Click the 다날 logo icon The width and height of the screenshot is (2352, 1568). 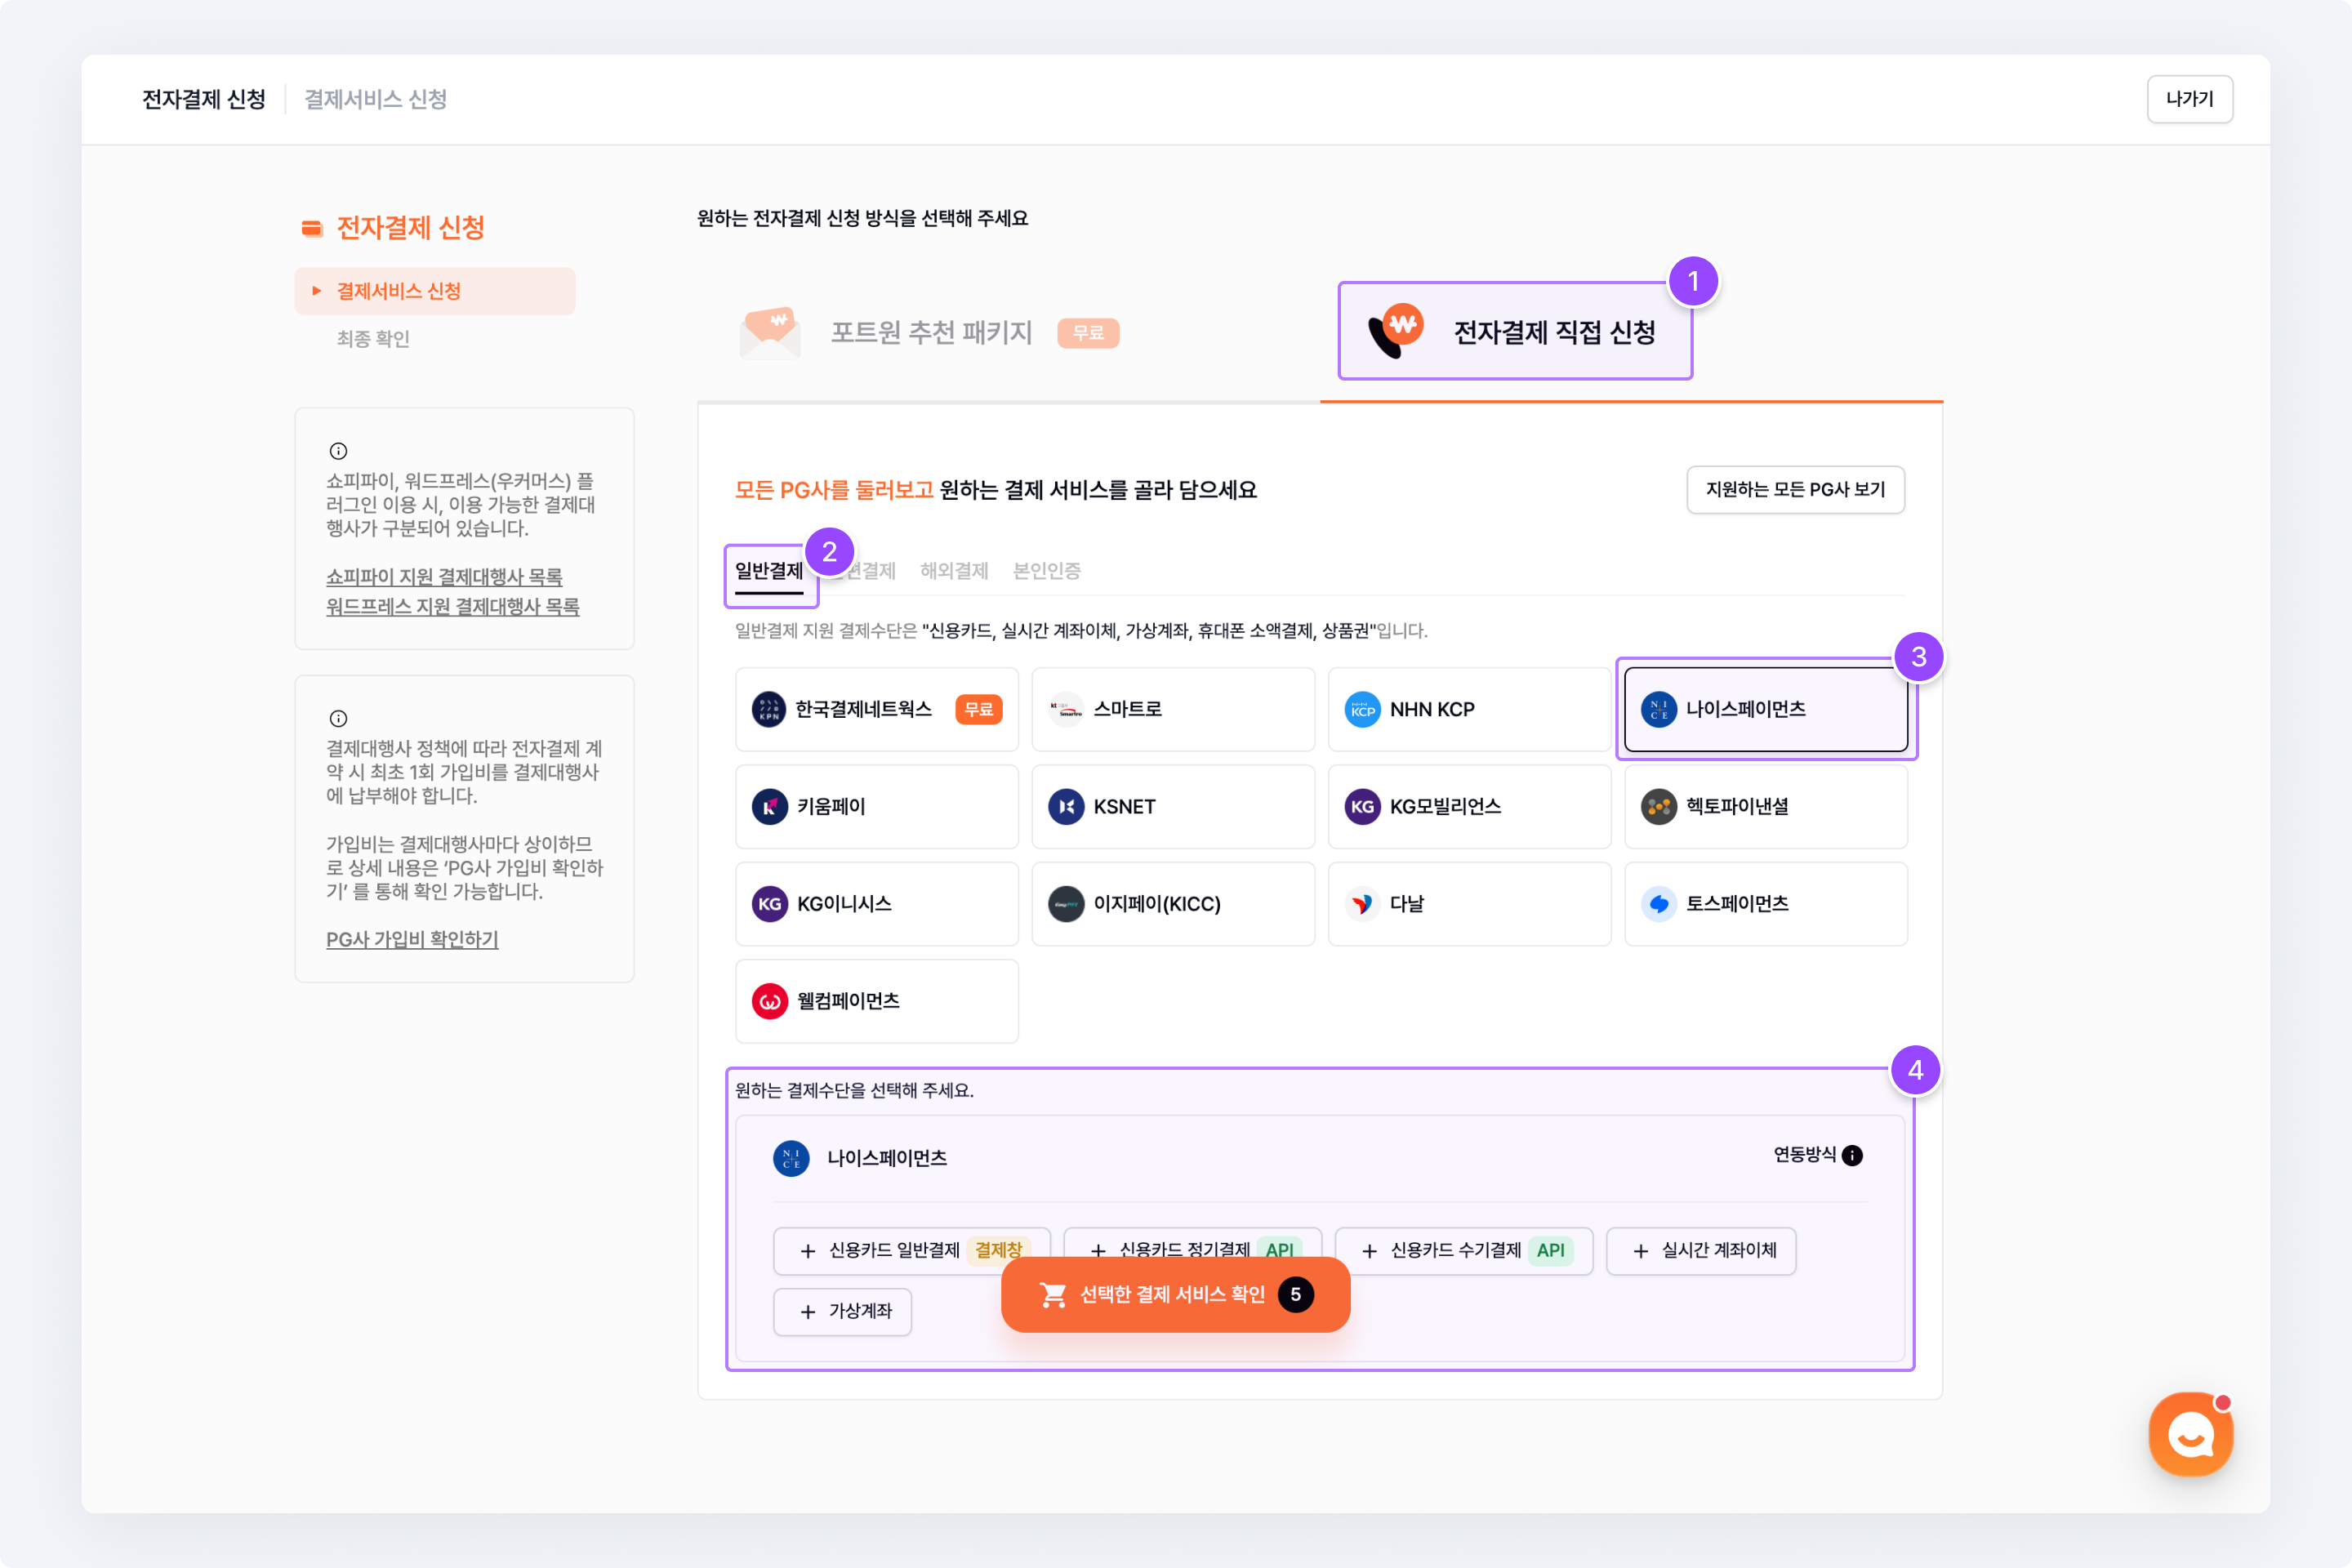[x=1362, y=904]
